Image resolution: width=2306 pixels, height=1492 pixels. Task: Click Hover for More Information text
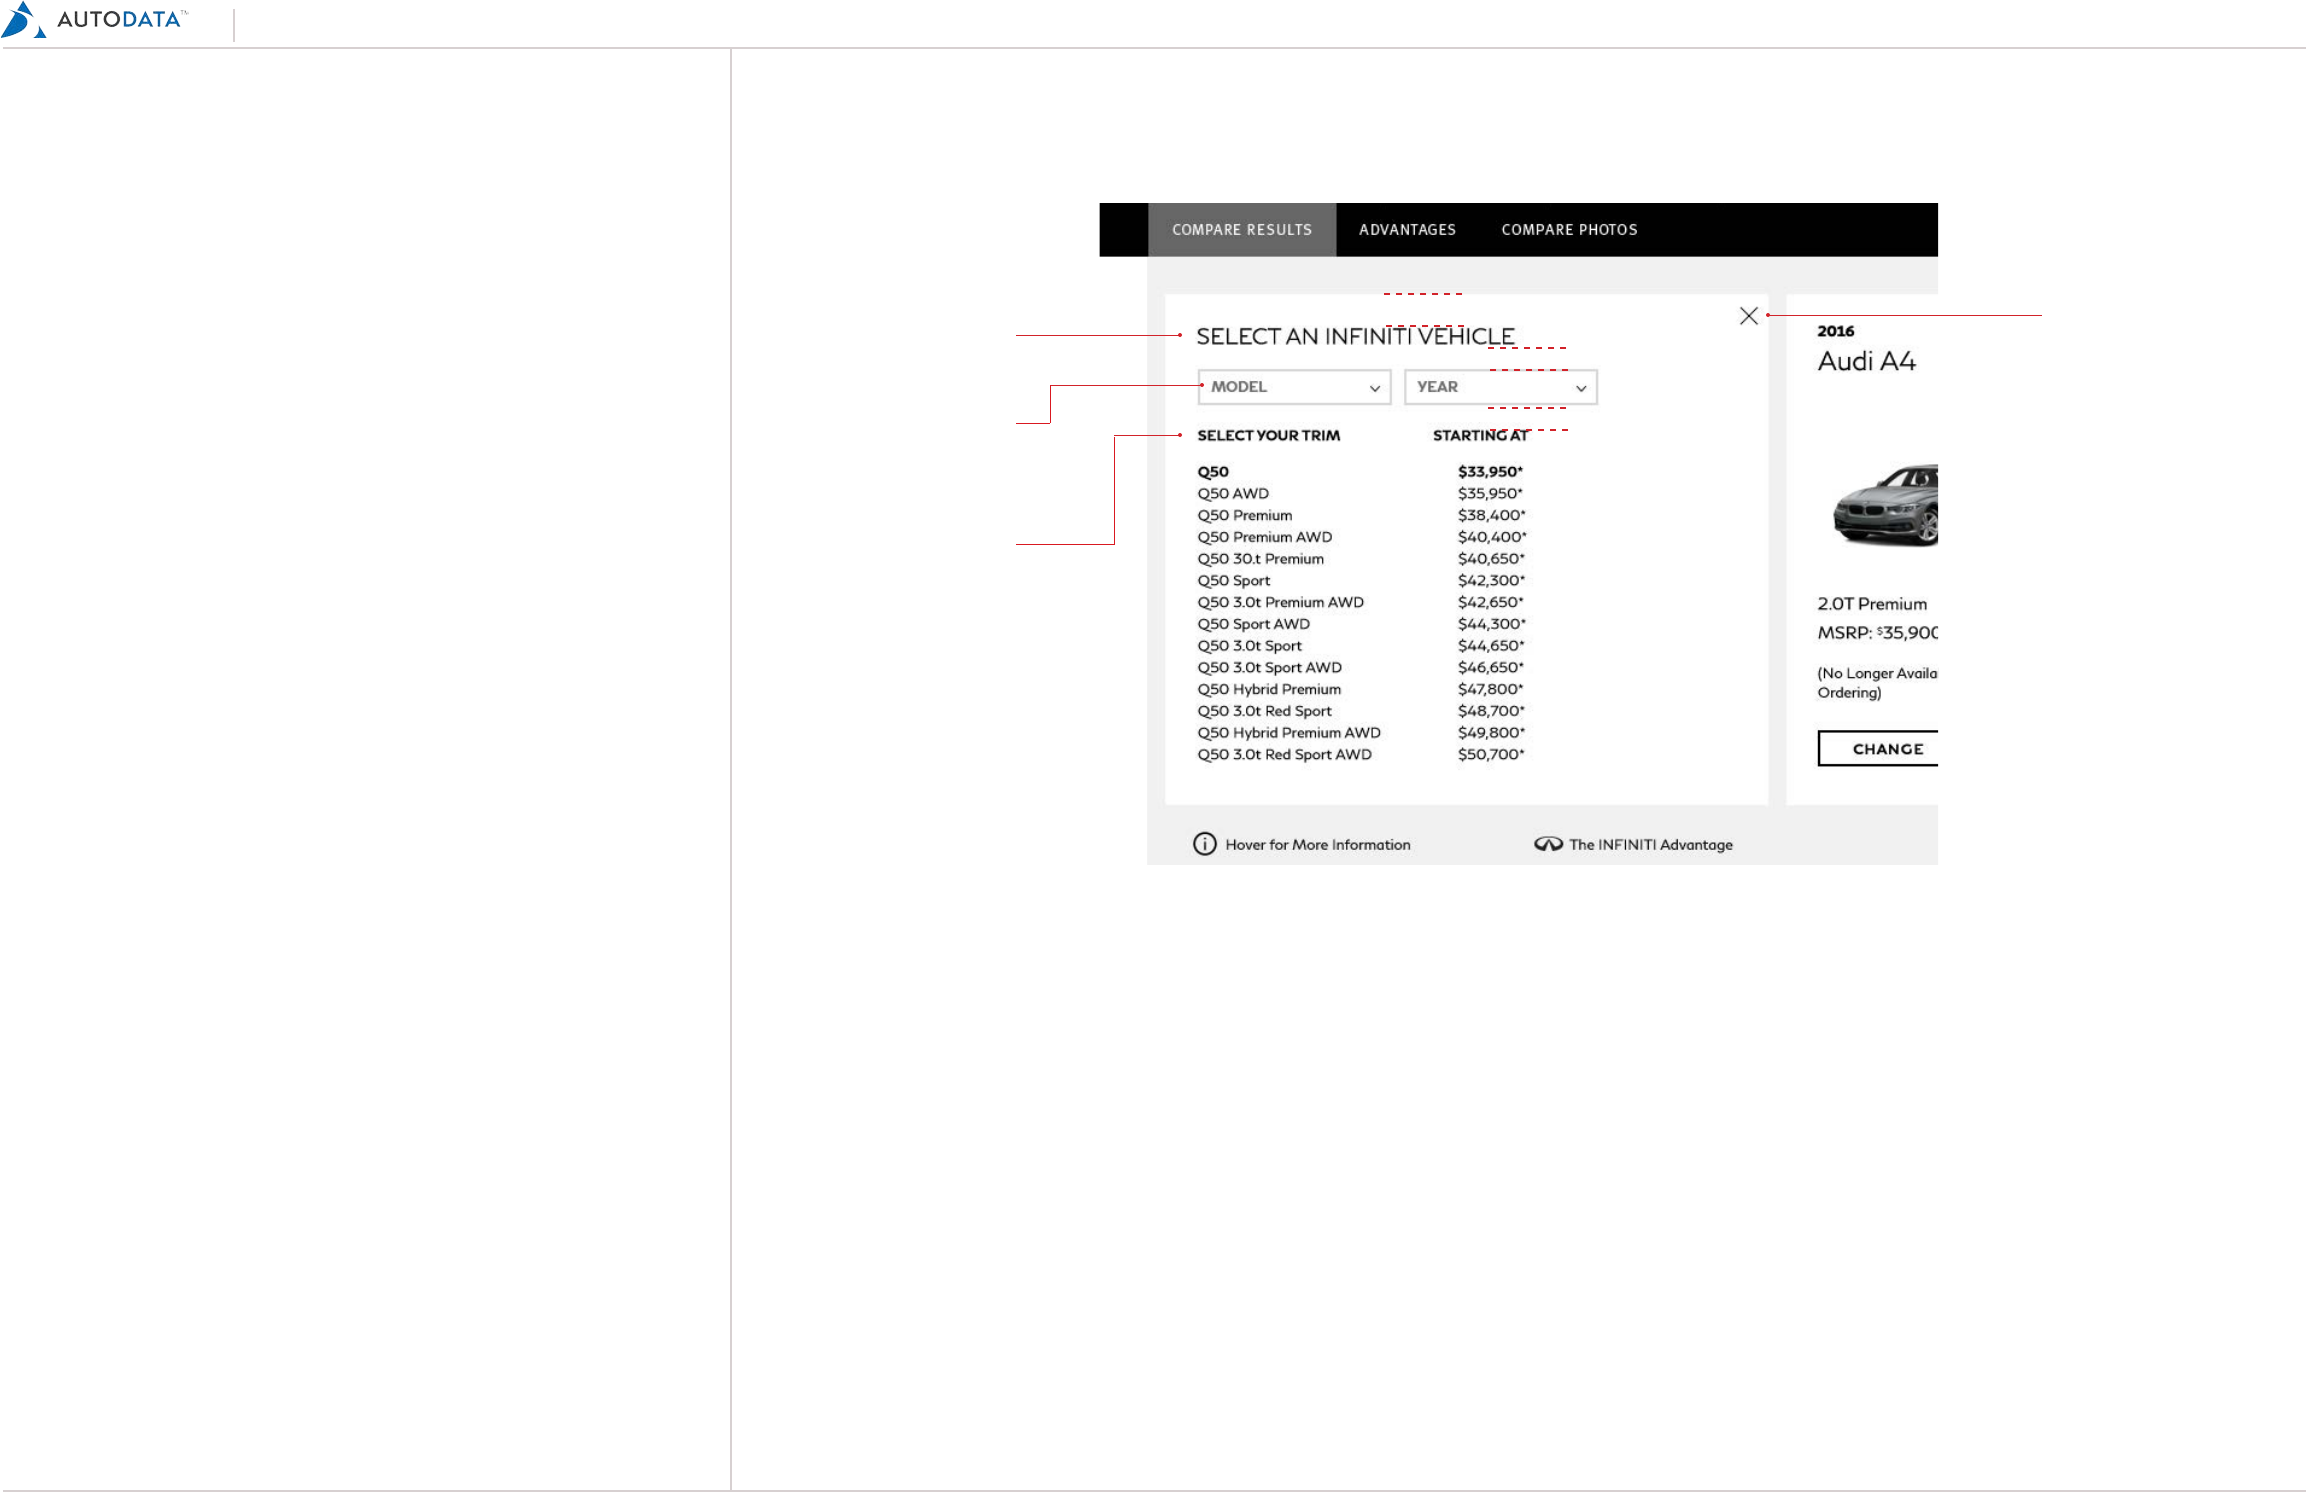(x=1317, y=845)
